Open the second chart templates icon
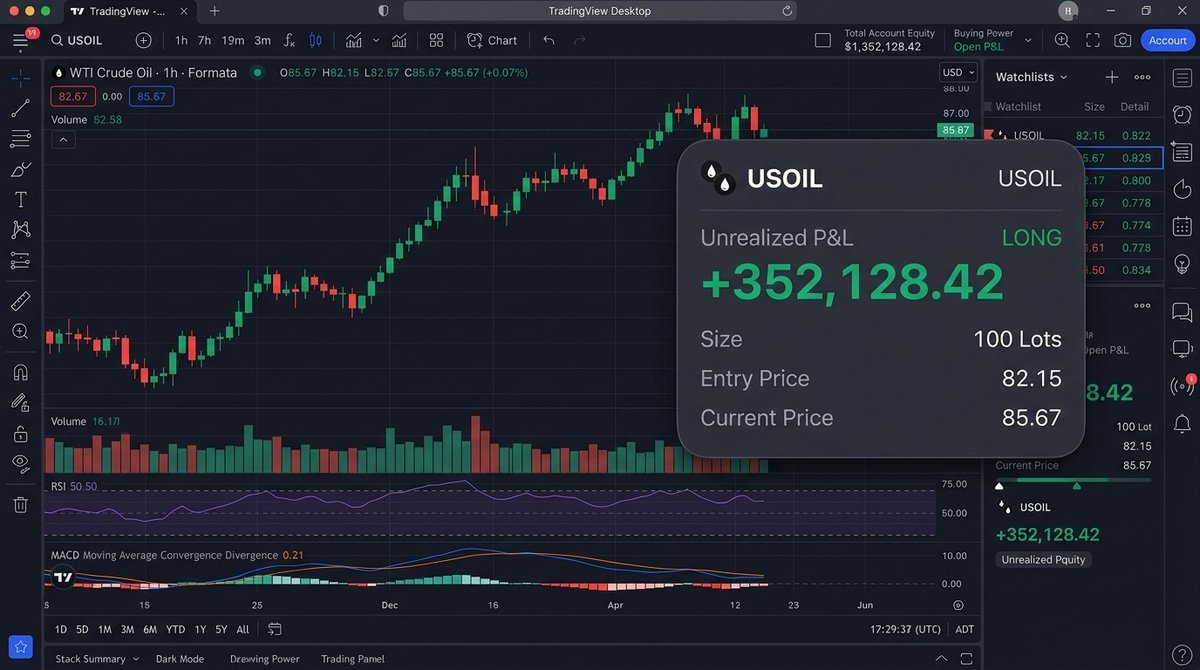The image size is (1200, 670). [400, 40]
